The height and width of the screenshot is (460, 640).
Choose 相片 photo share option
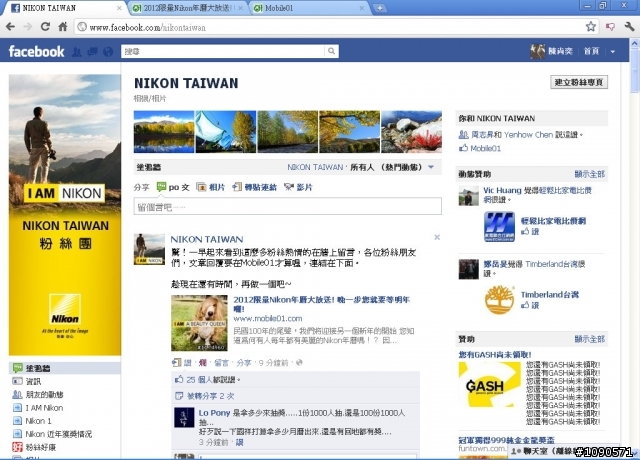click(x=211, y=187)
